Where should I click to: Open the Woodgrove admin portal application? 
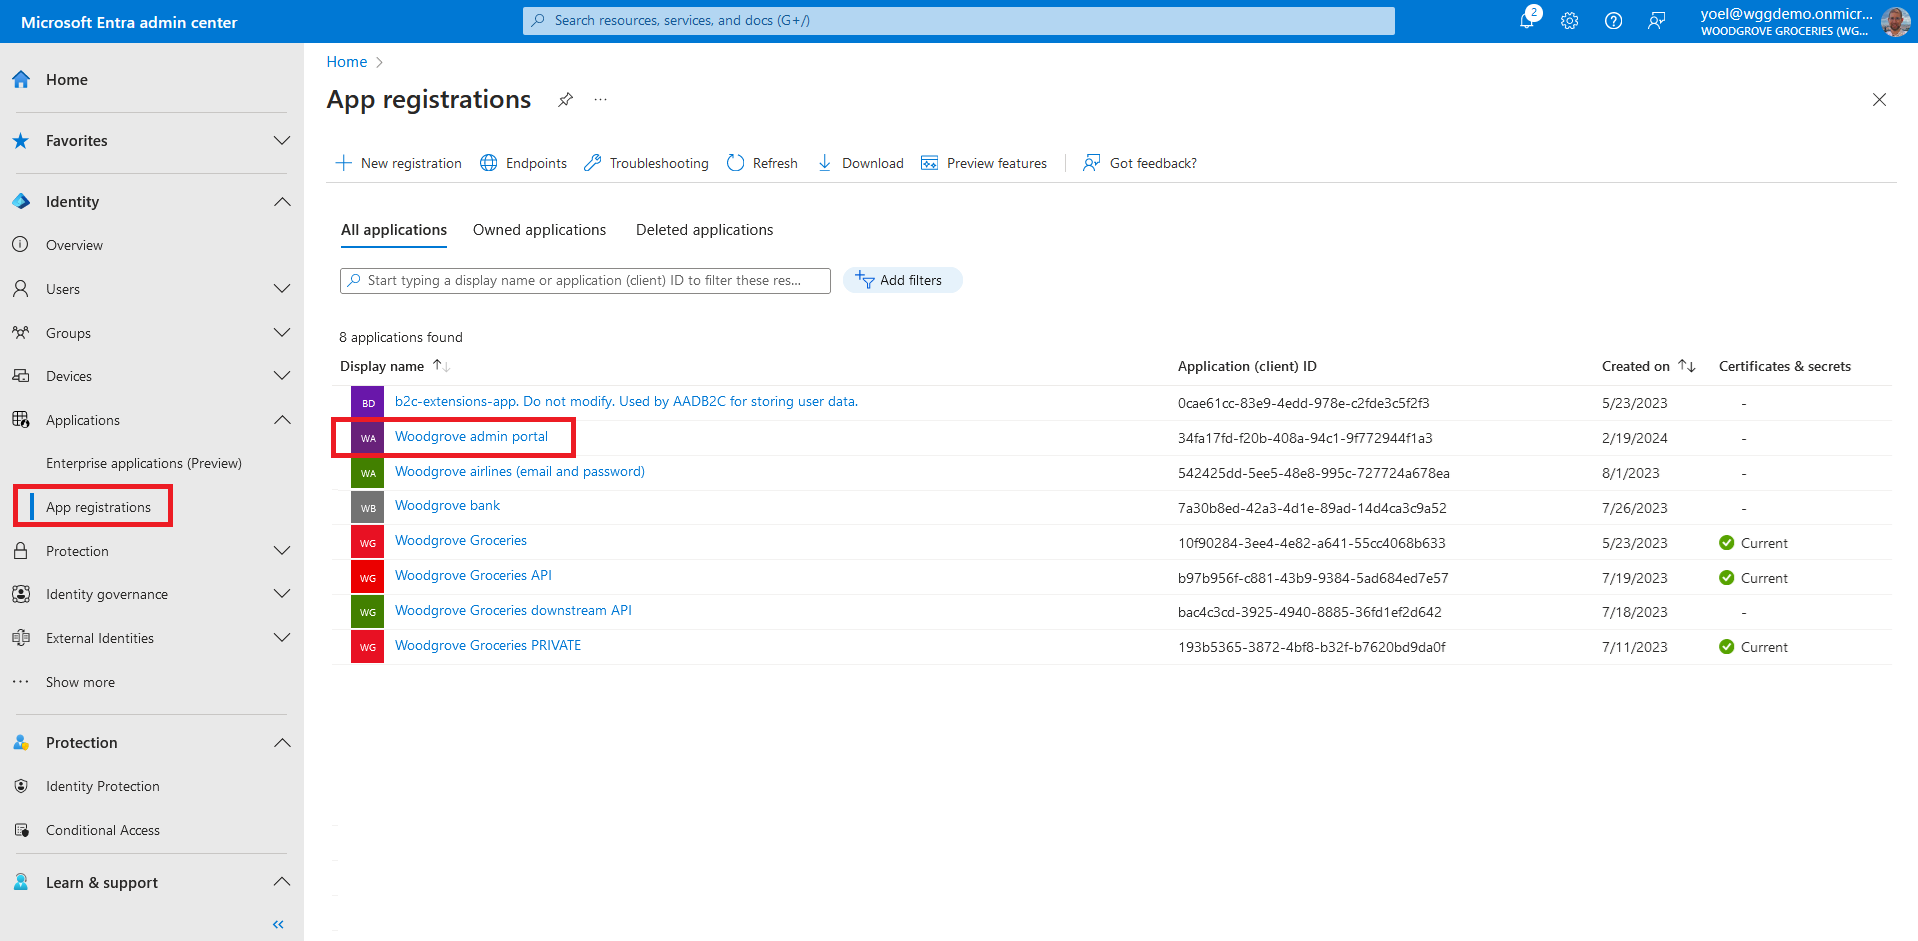click(471, 437)
